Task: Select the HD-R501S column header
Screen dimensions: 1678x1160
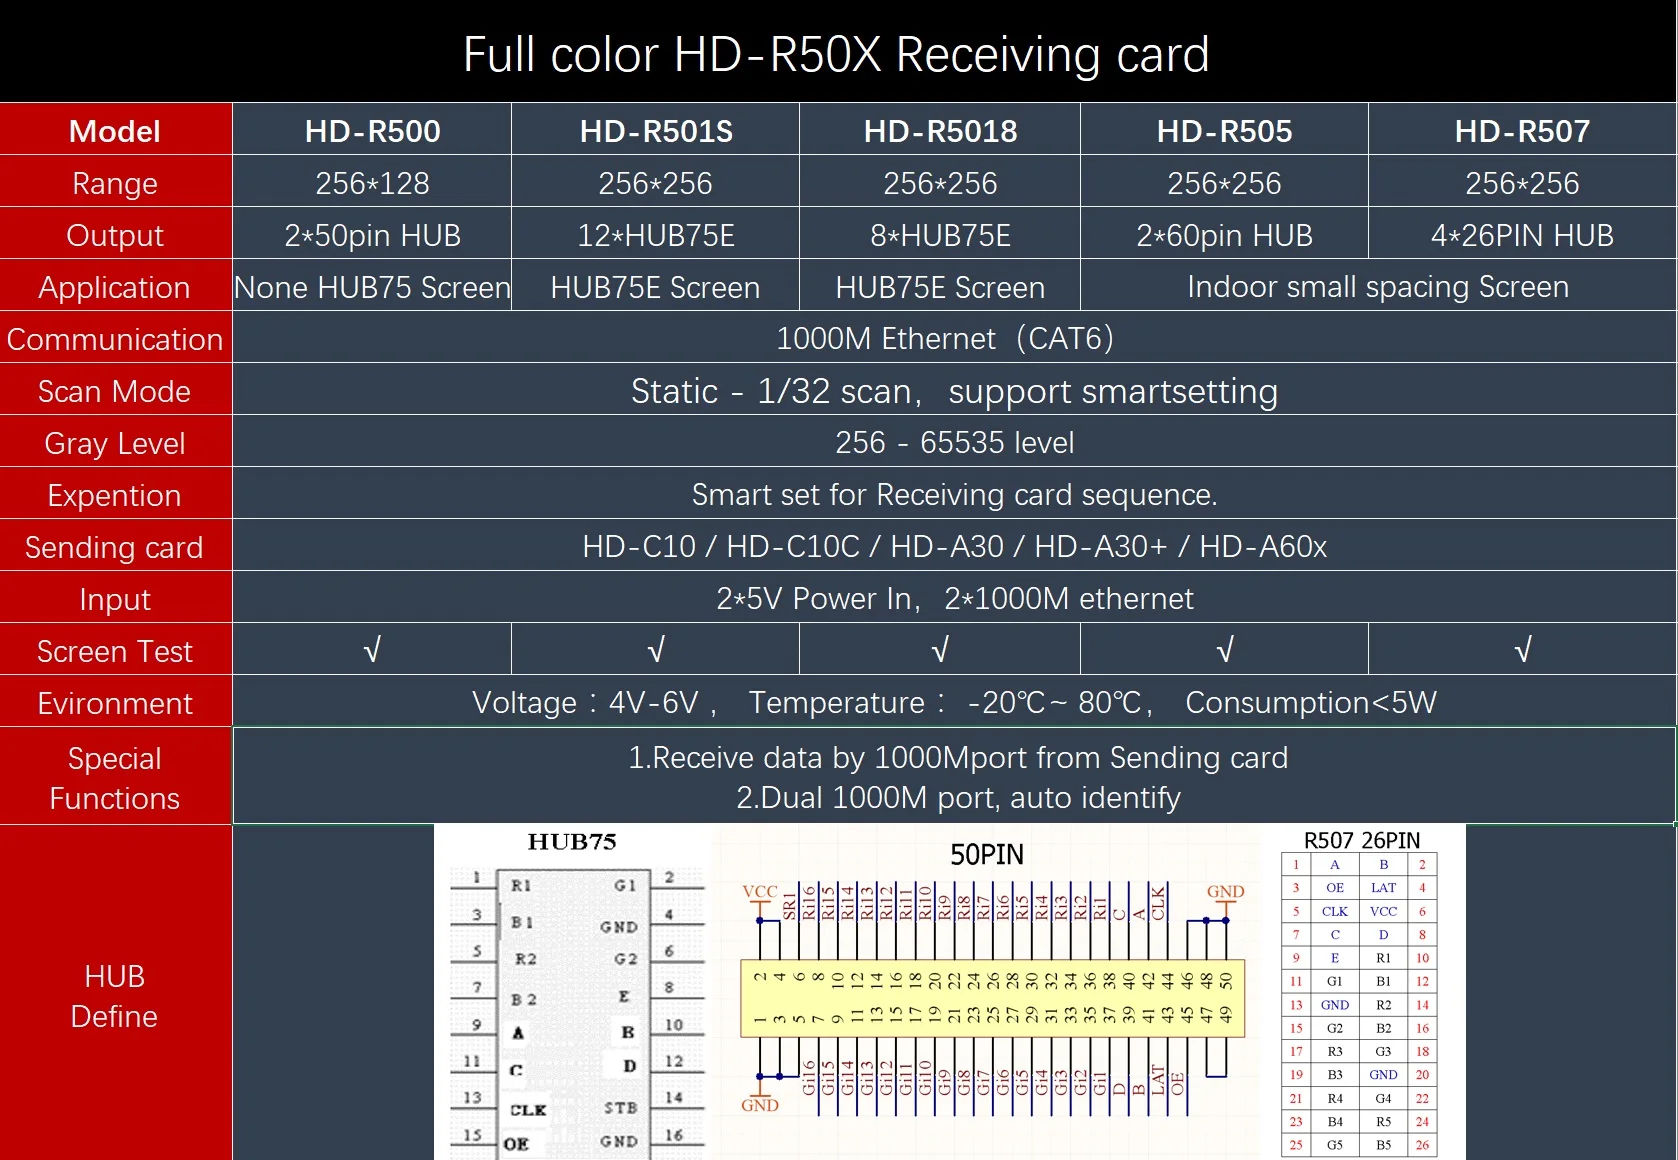Action: point(655,130)
